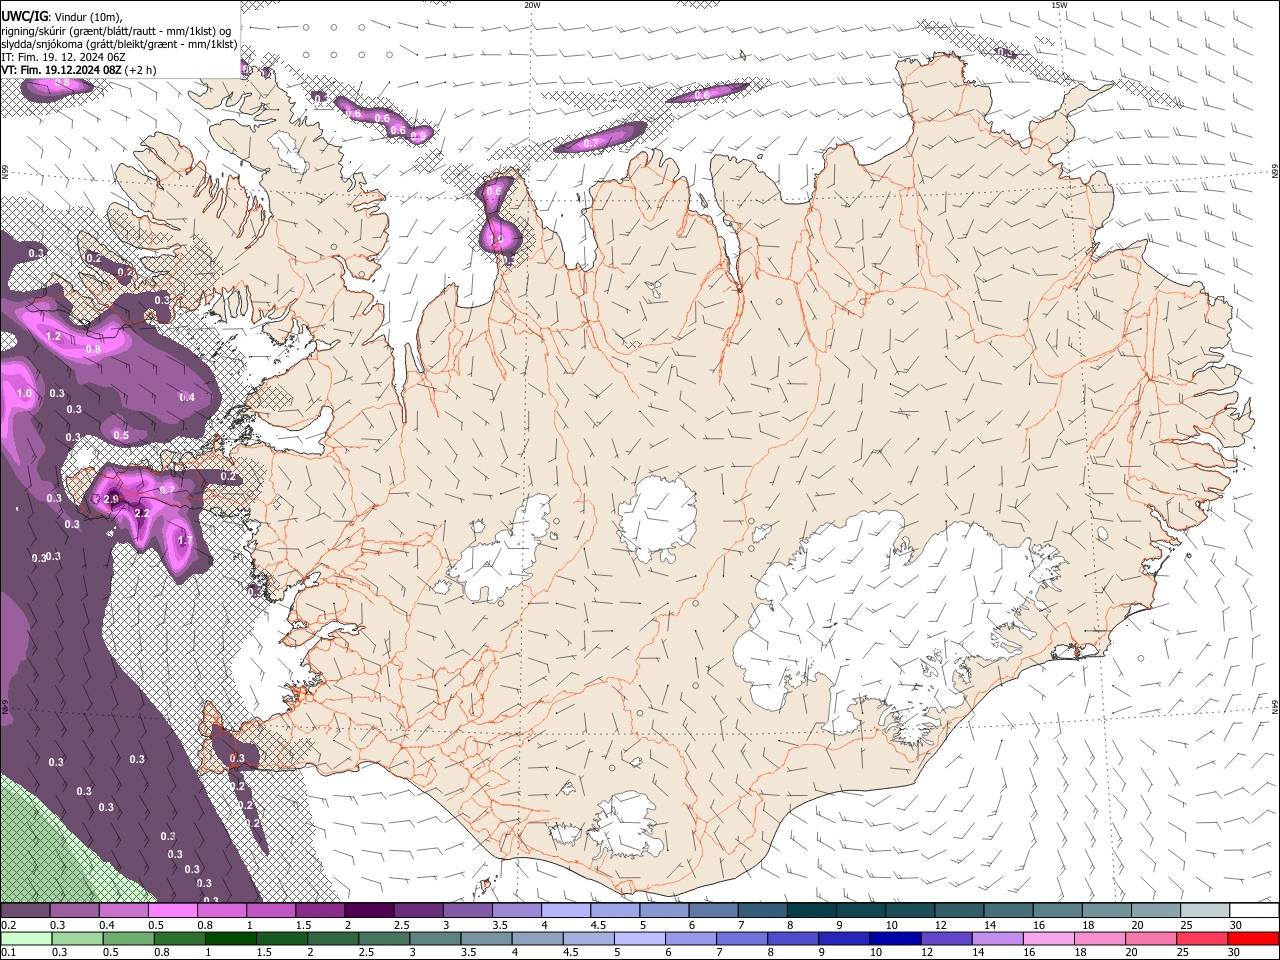Click the '2.2' snowfall value on the map
Viewport: 1280px width, 960px height.
tap(142, 513)
